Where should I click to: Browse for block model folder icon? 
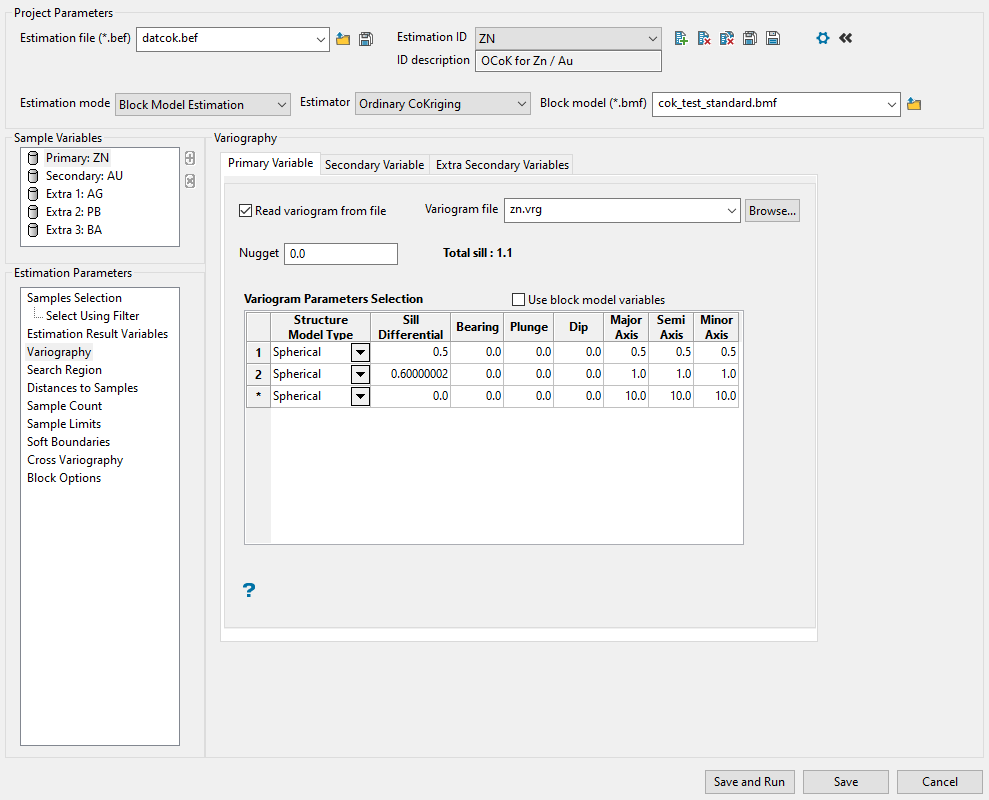point(913,104)
